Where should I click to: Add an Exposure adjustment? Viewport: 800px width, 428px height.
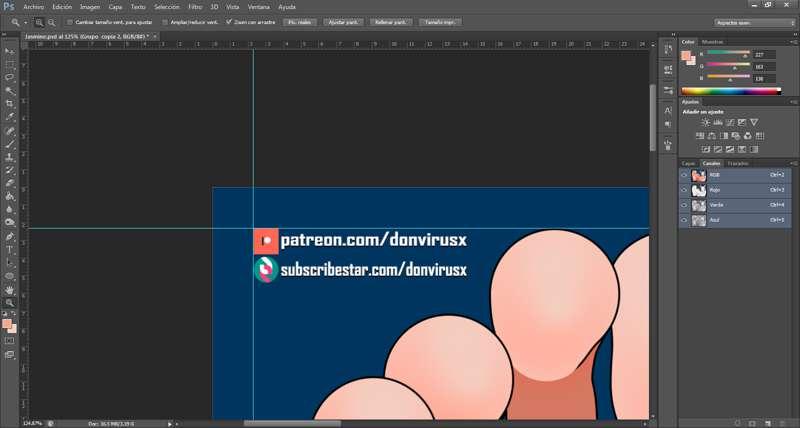click(x=742, y=122)
